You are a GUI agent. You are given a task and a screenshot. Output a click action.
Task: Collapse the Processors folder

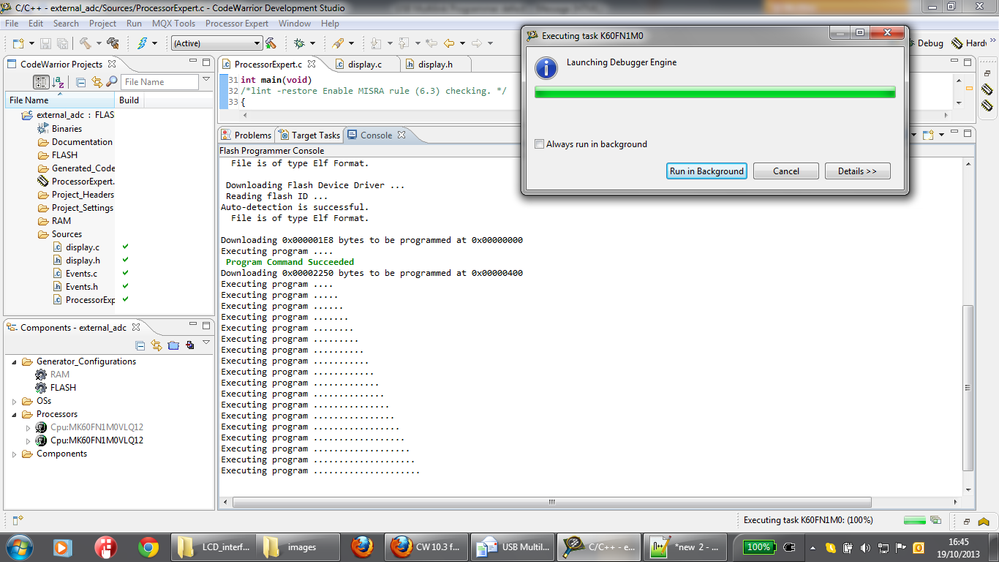(14, 415)
